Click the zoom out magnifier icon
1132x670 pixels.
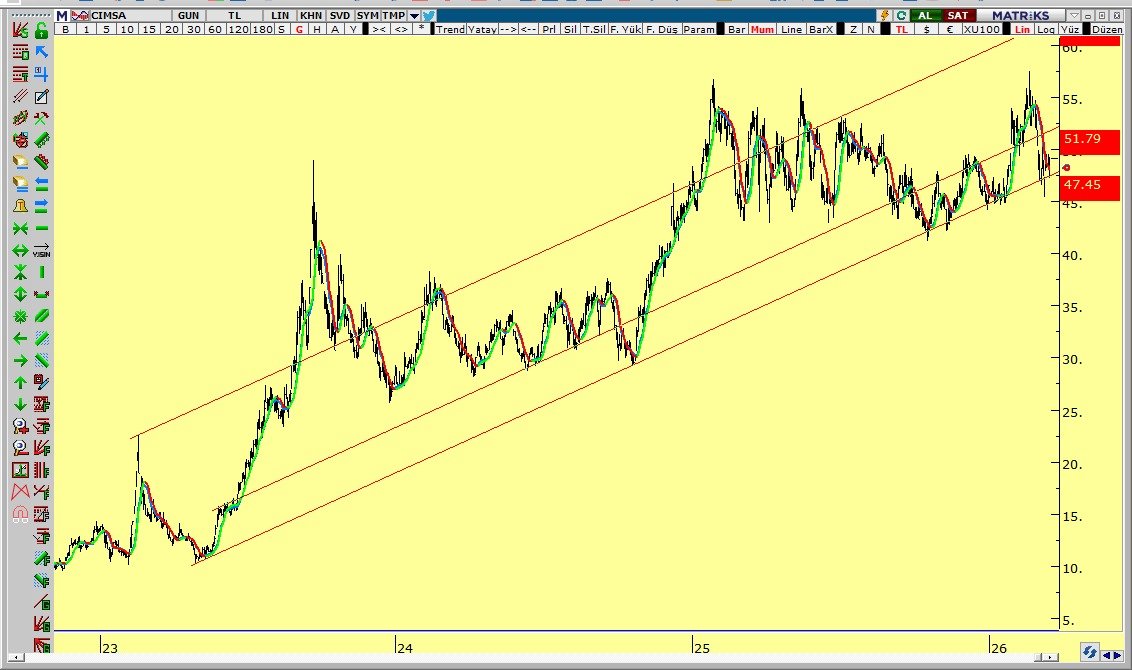tap(20, 448)
